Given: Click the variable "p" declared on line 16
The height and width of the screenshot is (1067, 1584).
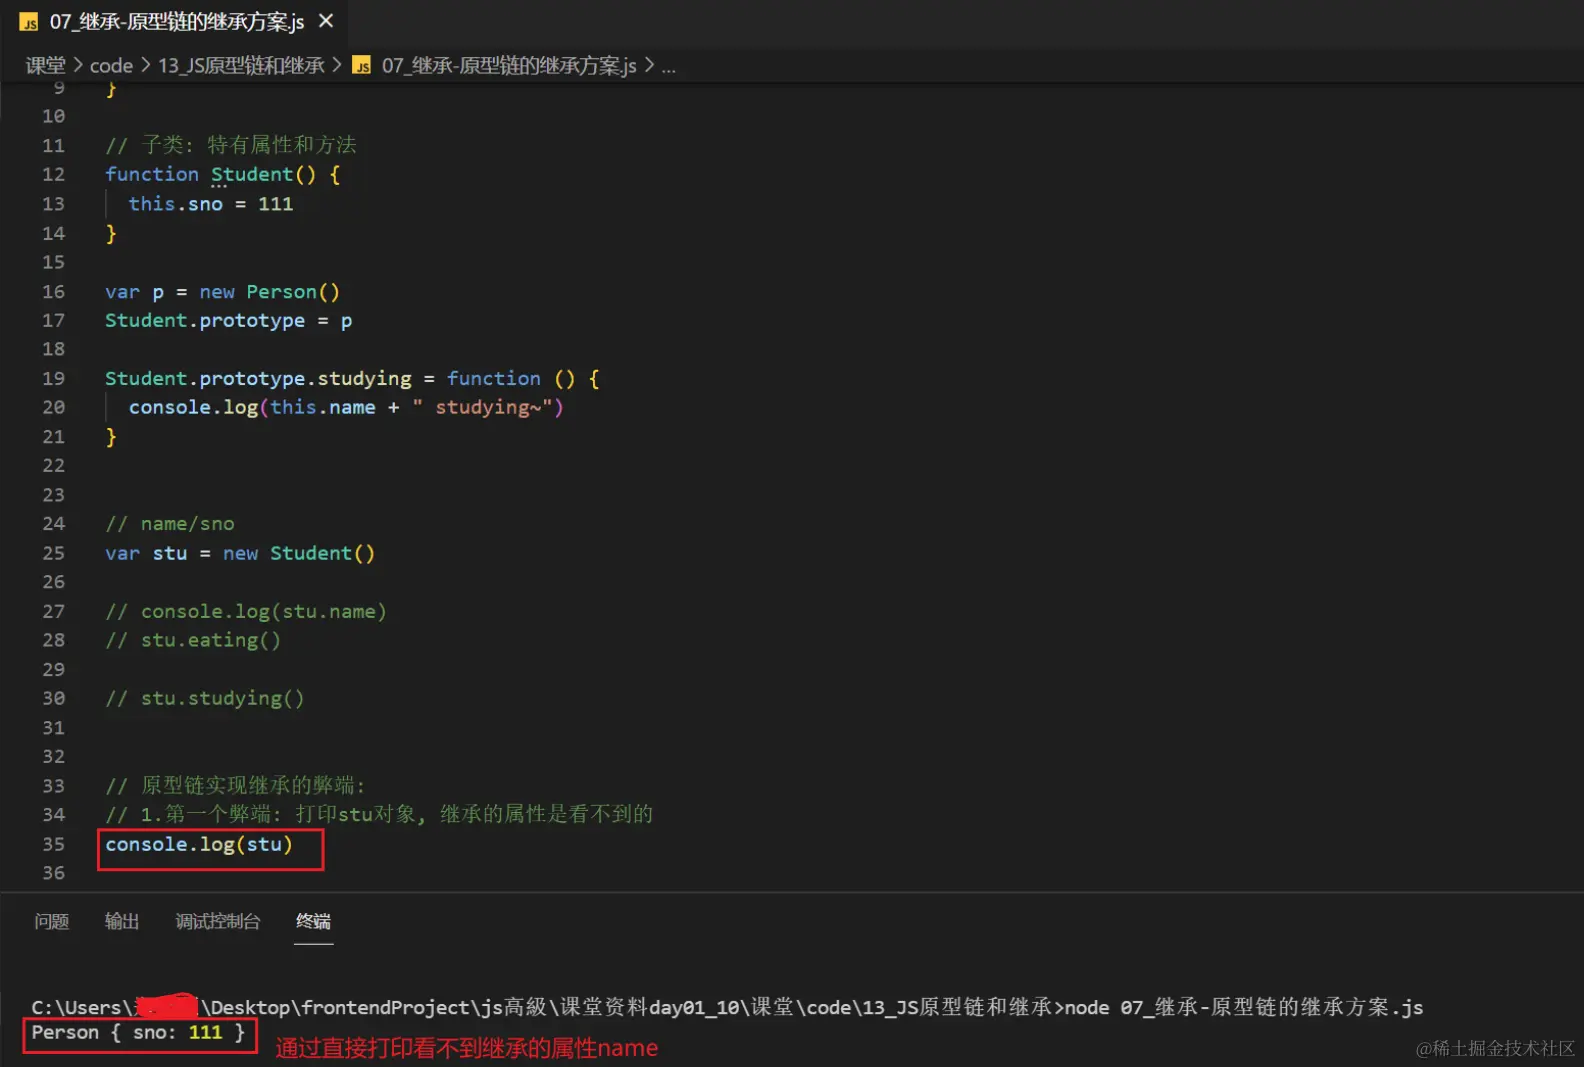Looking at the screenshot, I should (158, 292).
